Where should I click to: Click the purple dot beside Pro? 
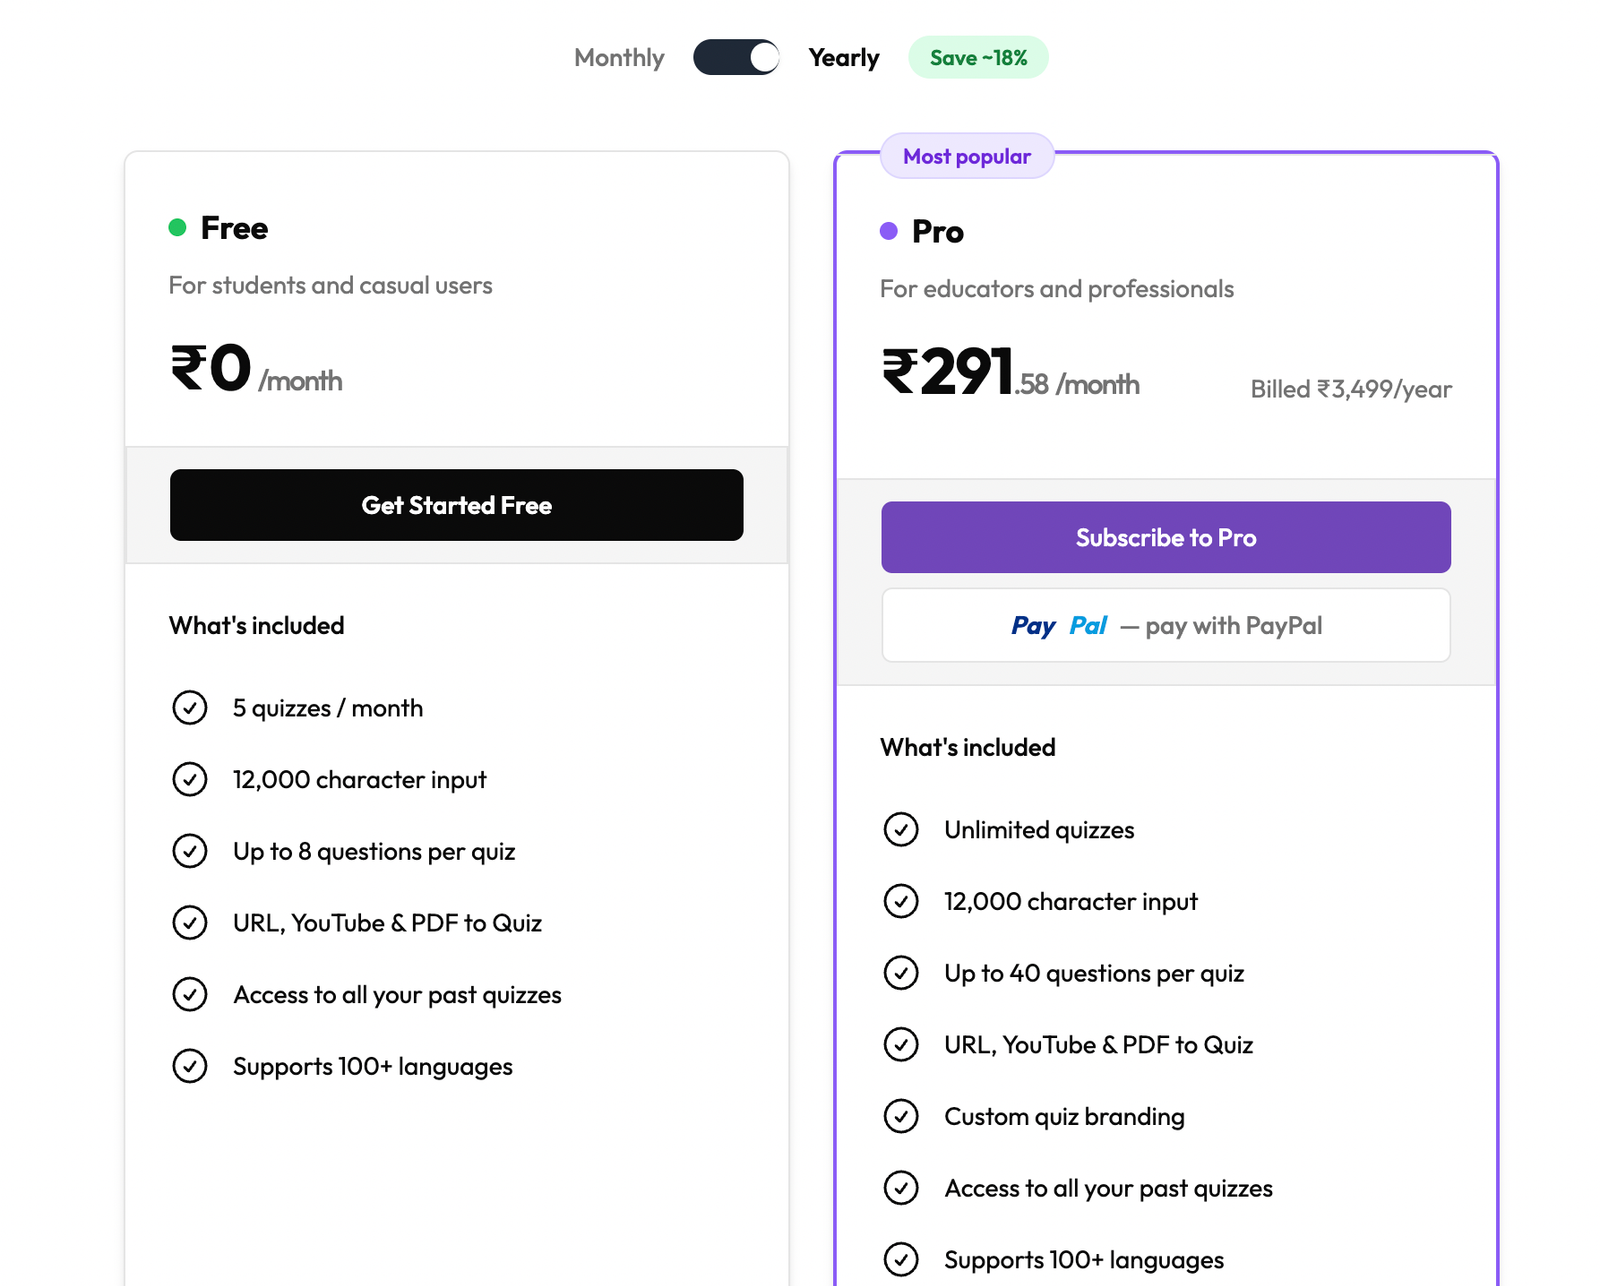coord(888,231)
